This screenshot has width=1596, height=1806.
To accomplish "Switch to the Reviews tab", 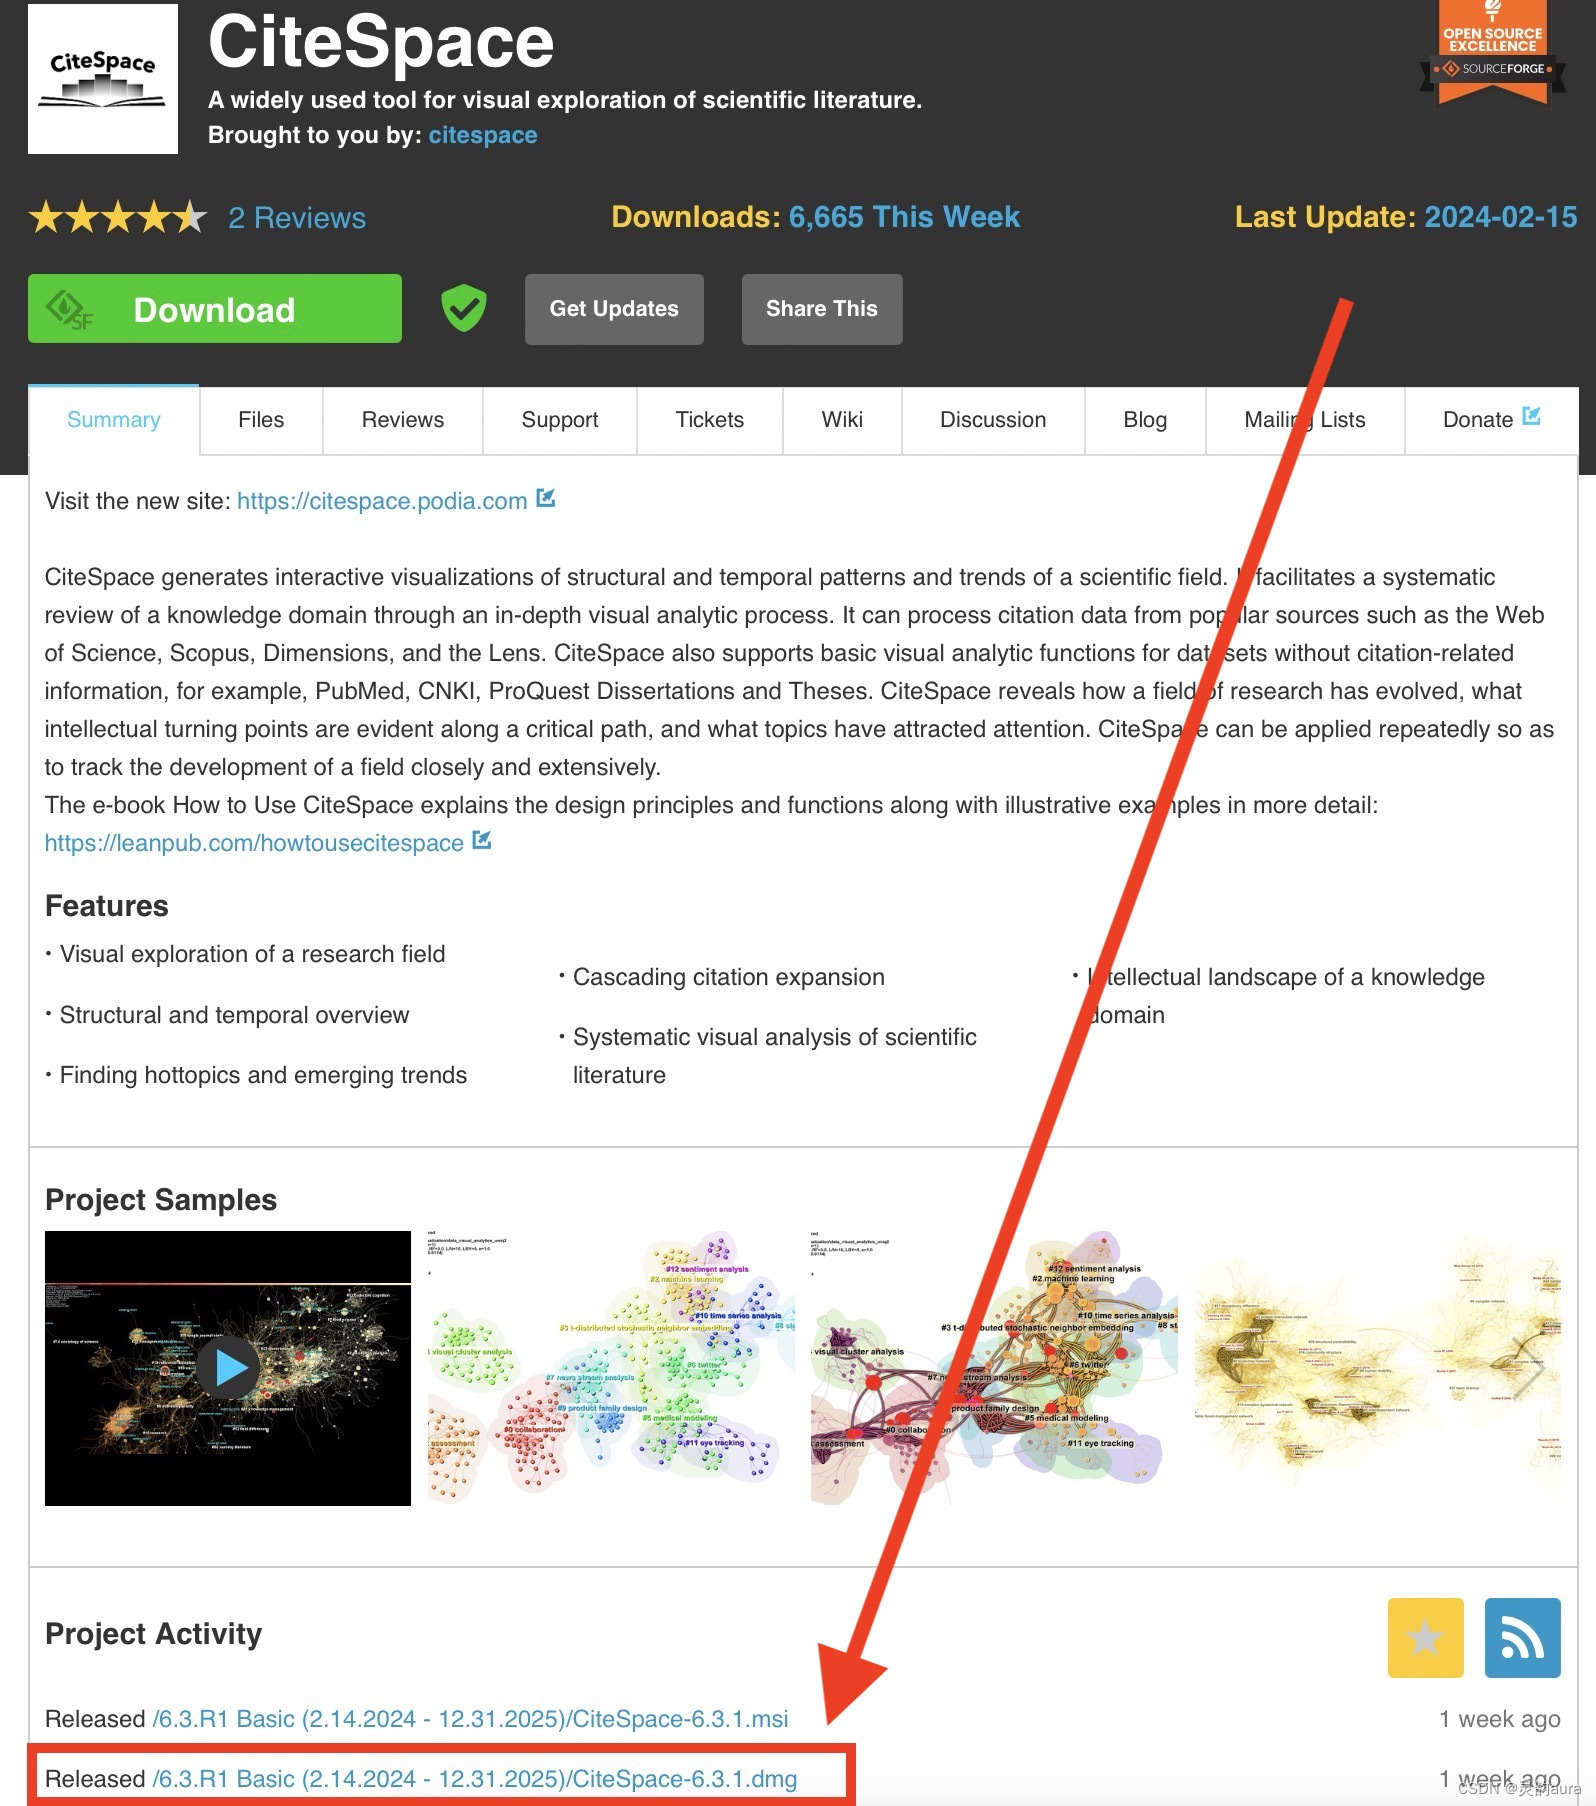I will coord(403,420).
